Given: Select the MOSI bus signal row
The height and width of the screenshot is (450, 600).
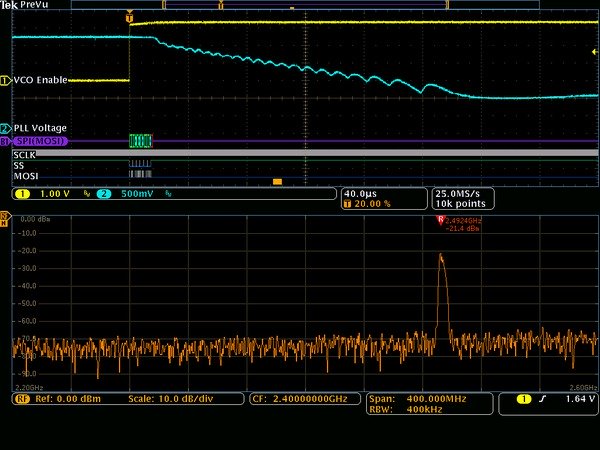Looking at the screenshot, I should point(24,176).
